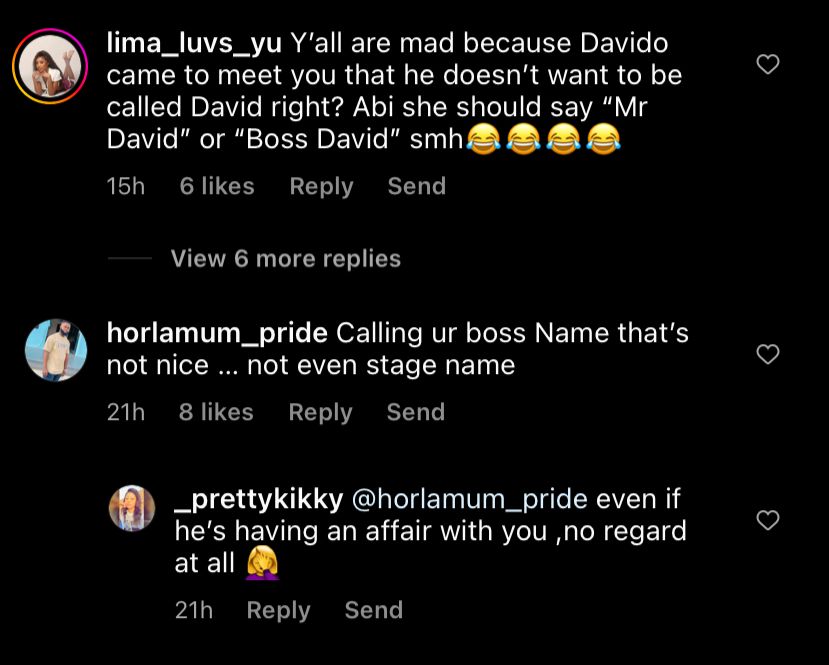Image resolution: width=829 pixels, height=665 pixels.
Task: View who liked: 6 likes
Action: (x=217, y=186)
